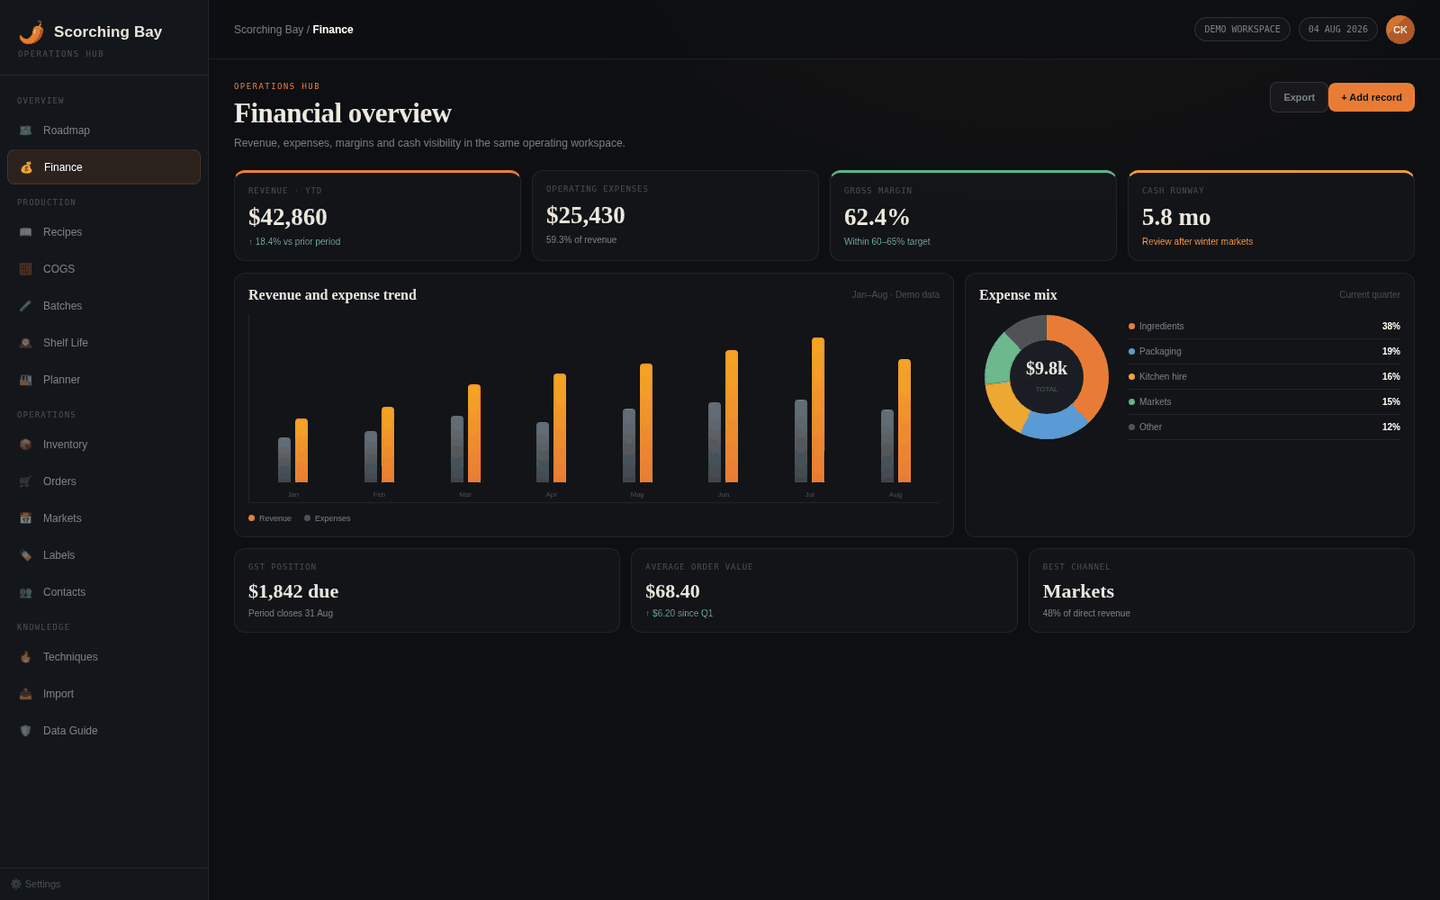Click the Inventory box icon
1440x900 pixels.
(x=26, y=445)
